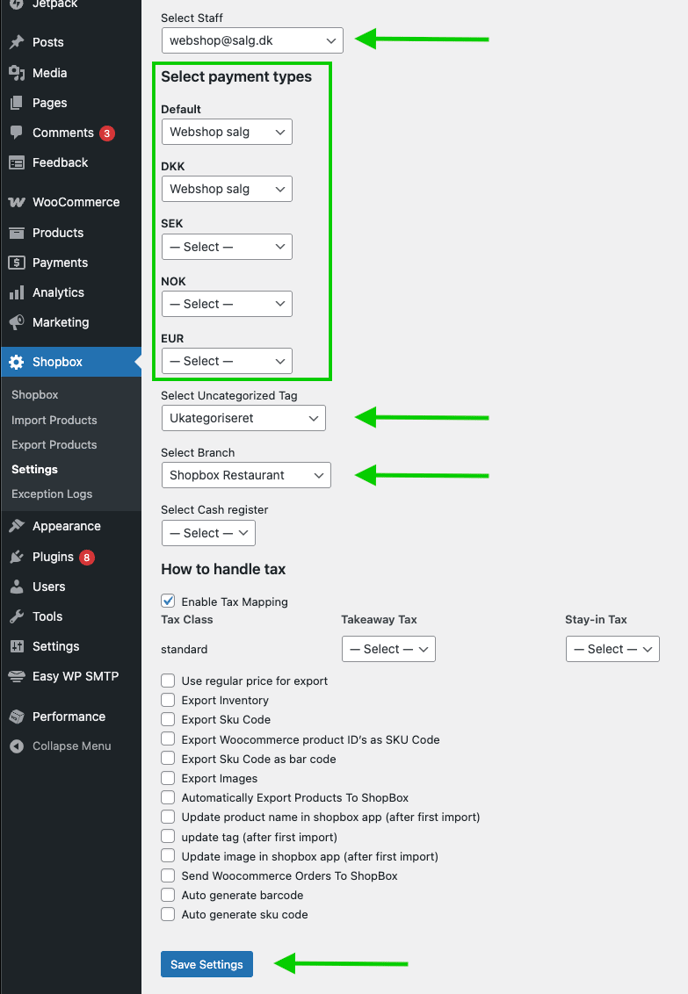Viewport: 688px width, 994px height.
Task: Open the Takeaway Tax dropdown for standard
Action: [388, 649]
